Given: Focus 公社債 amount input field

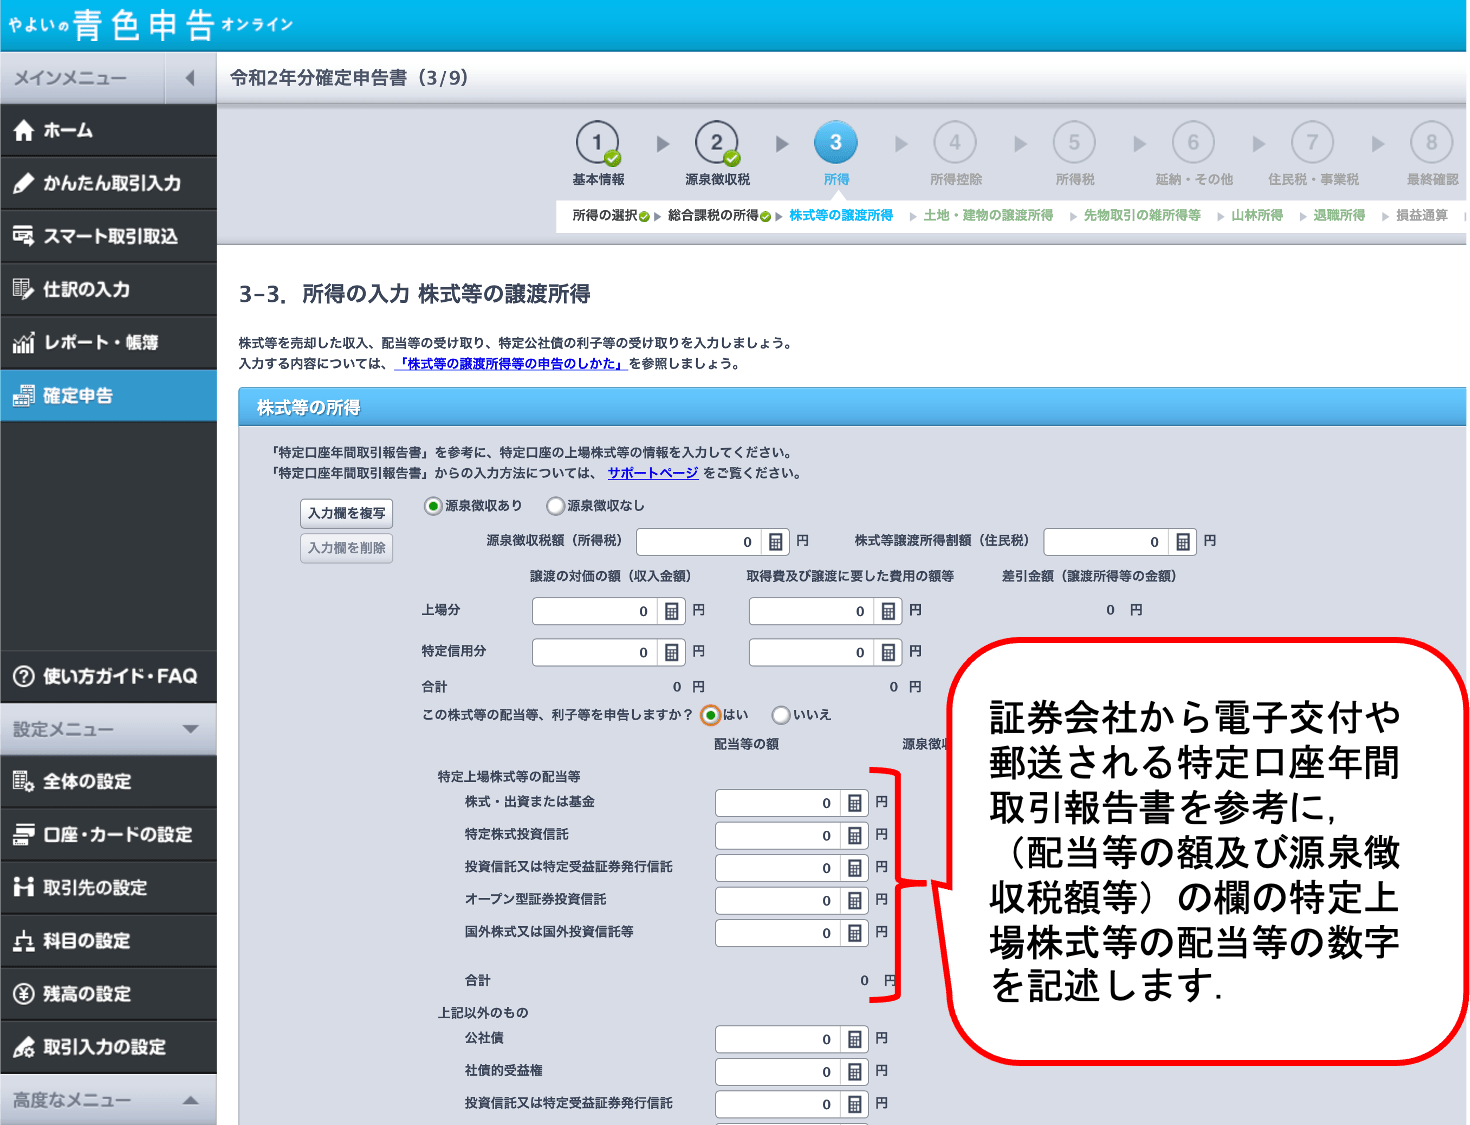Looking at the screenshot, I should [x=779, y=1039].
